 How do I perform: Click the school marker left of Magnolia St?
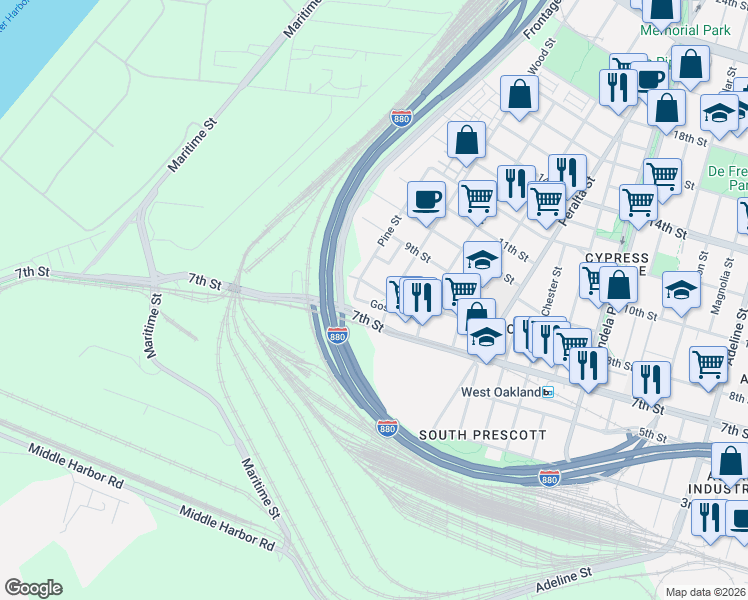tap(681, 294)
